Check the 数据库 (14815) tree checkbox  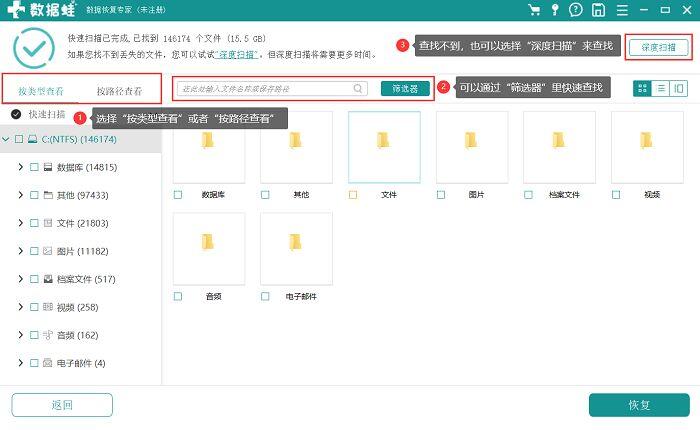(34, 167)
